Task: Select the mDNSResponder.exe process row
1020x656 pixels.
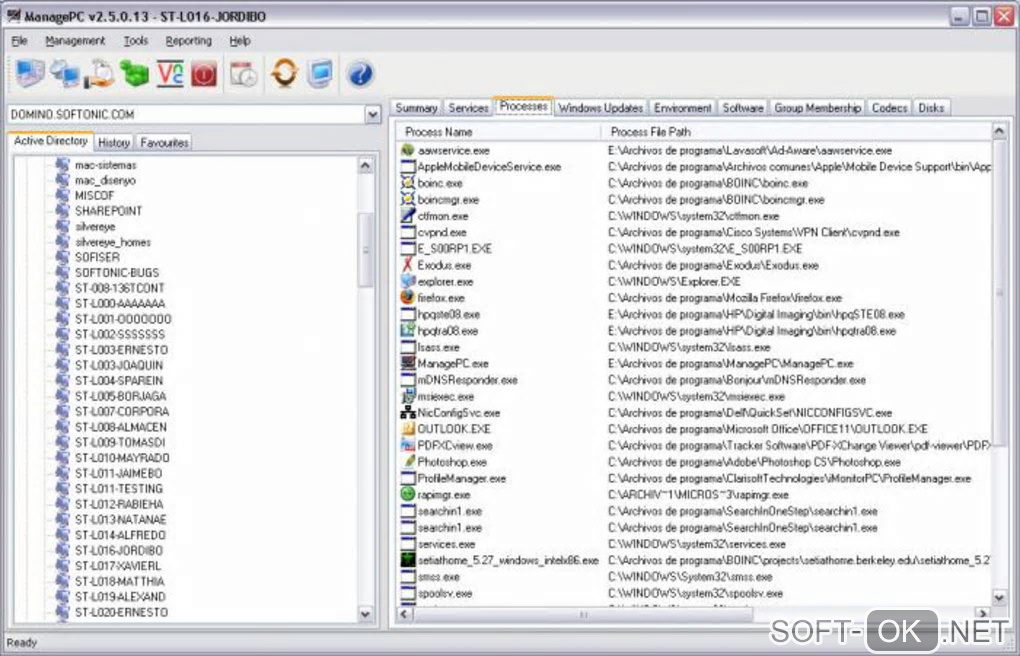Action: [x=694, y=379]
